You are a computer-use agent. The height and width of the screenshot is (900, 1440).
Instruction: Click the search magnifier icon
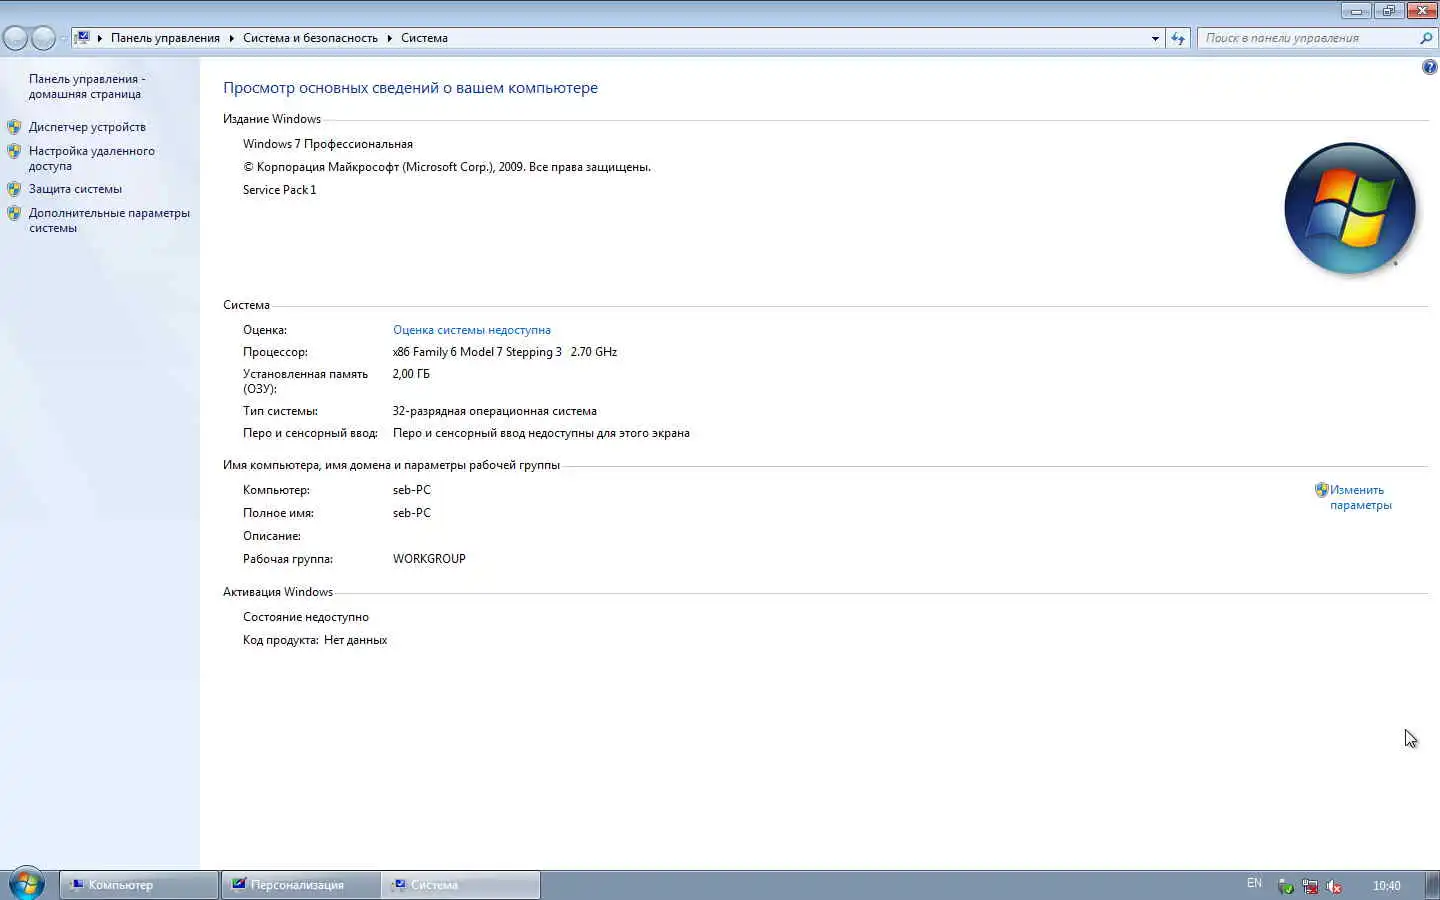1426,38
